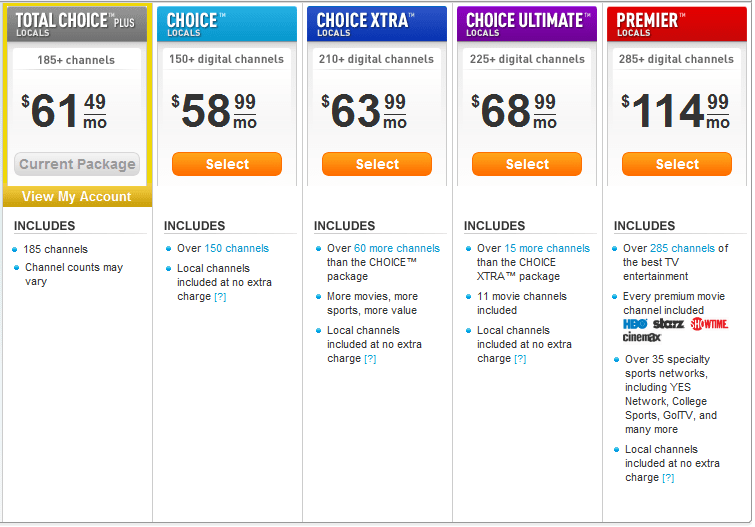Screen dimensions: 755x527
Task: Click the Choice Xtra Locals header
Action: tap(377, 24)
